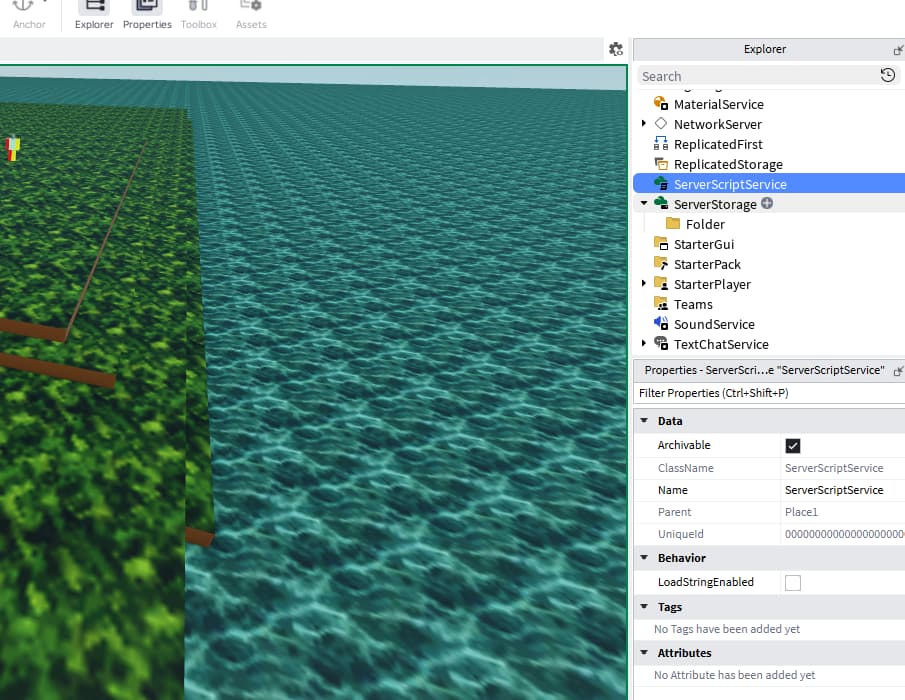Open the Explorer toolbar button
Viewport: 905px width, 700px height.
pyautogui.click(x=94, y=15)
